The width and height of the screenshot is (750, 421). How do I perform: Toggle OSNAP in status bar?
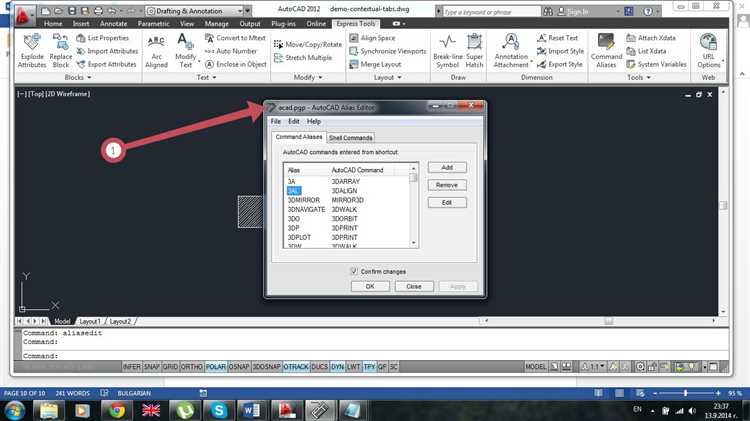tap(239, 366)
